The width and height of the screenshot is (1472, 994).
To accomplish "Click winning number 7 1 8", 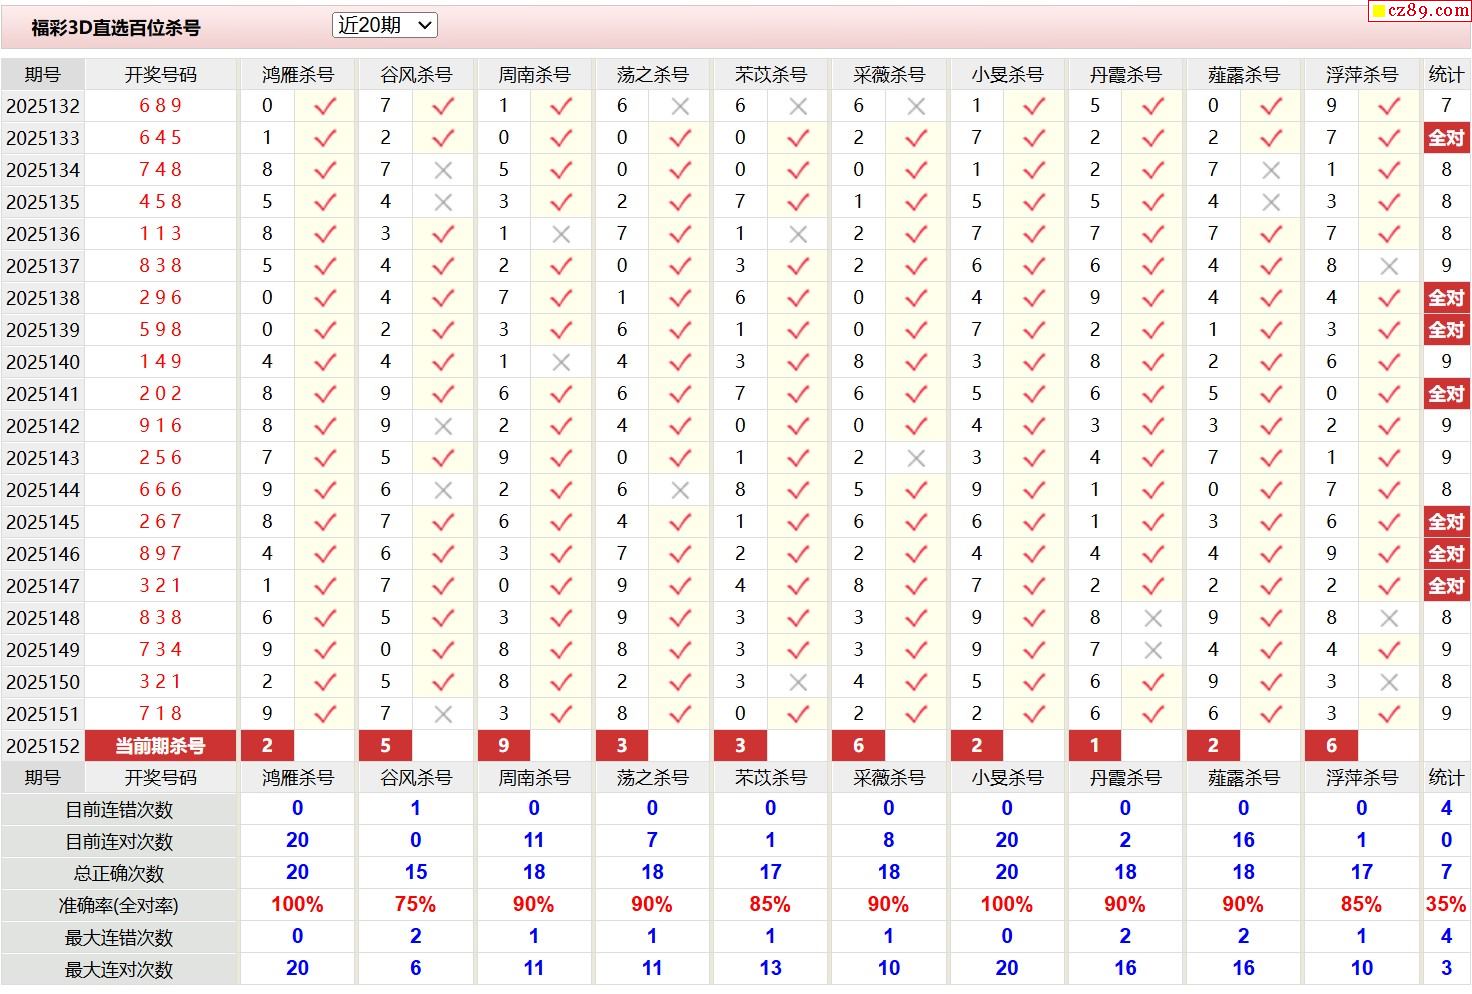I will click(160, 713).
